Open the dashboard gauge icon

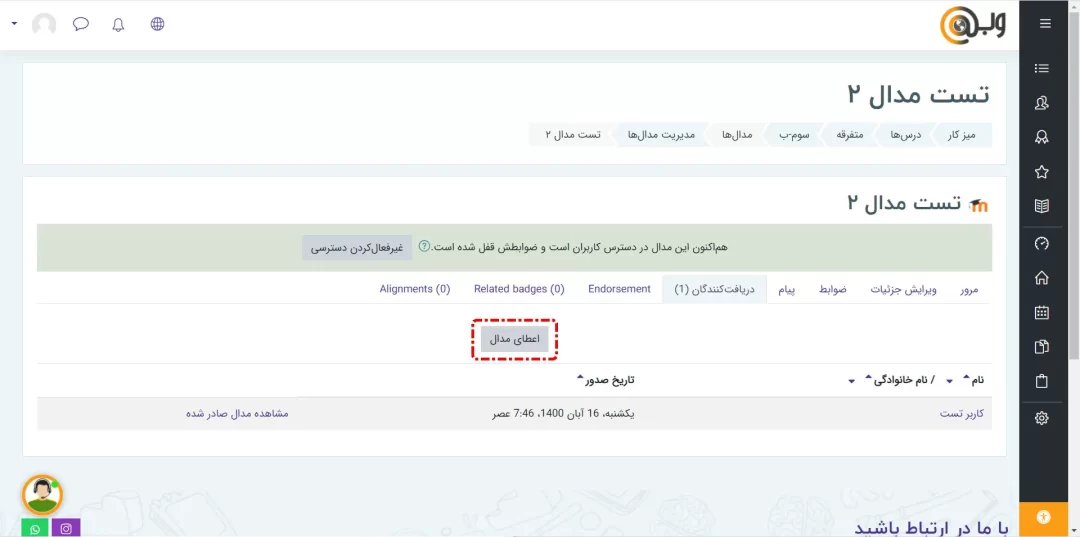coord(1042,243)
